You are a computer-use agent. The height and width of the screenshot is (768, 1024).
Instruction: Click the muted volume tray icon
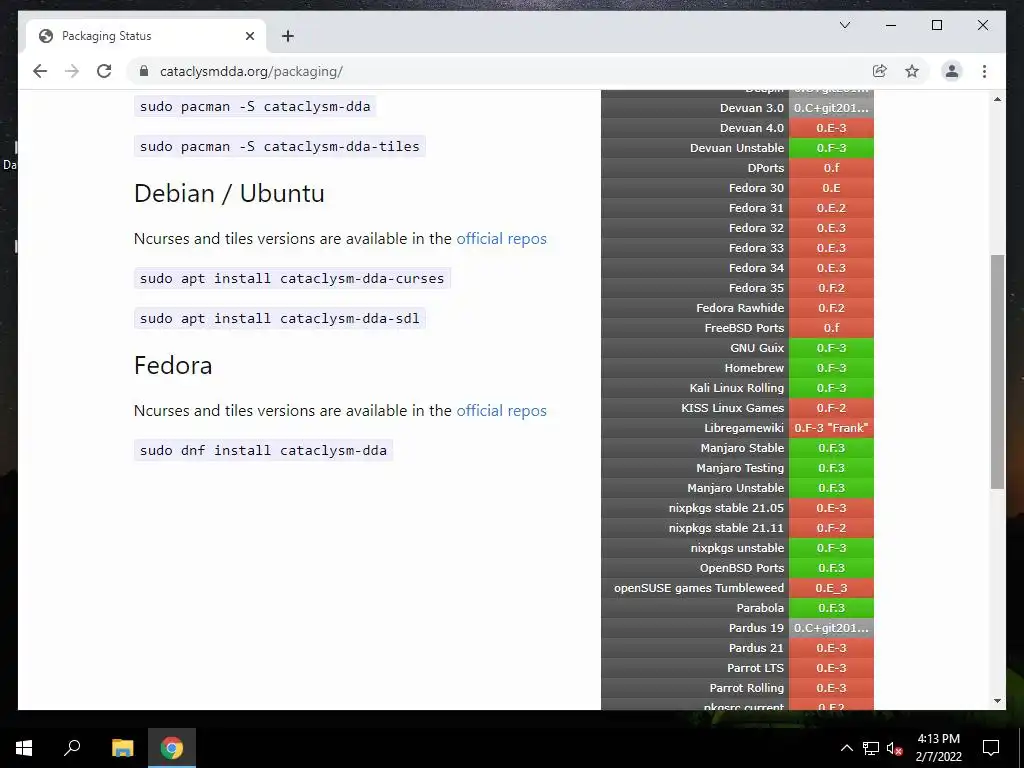pos(894,748)
